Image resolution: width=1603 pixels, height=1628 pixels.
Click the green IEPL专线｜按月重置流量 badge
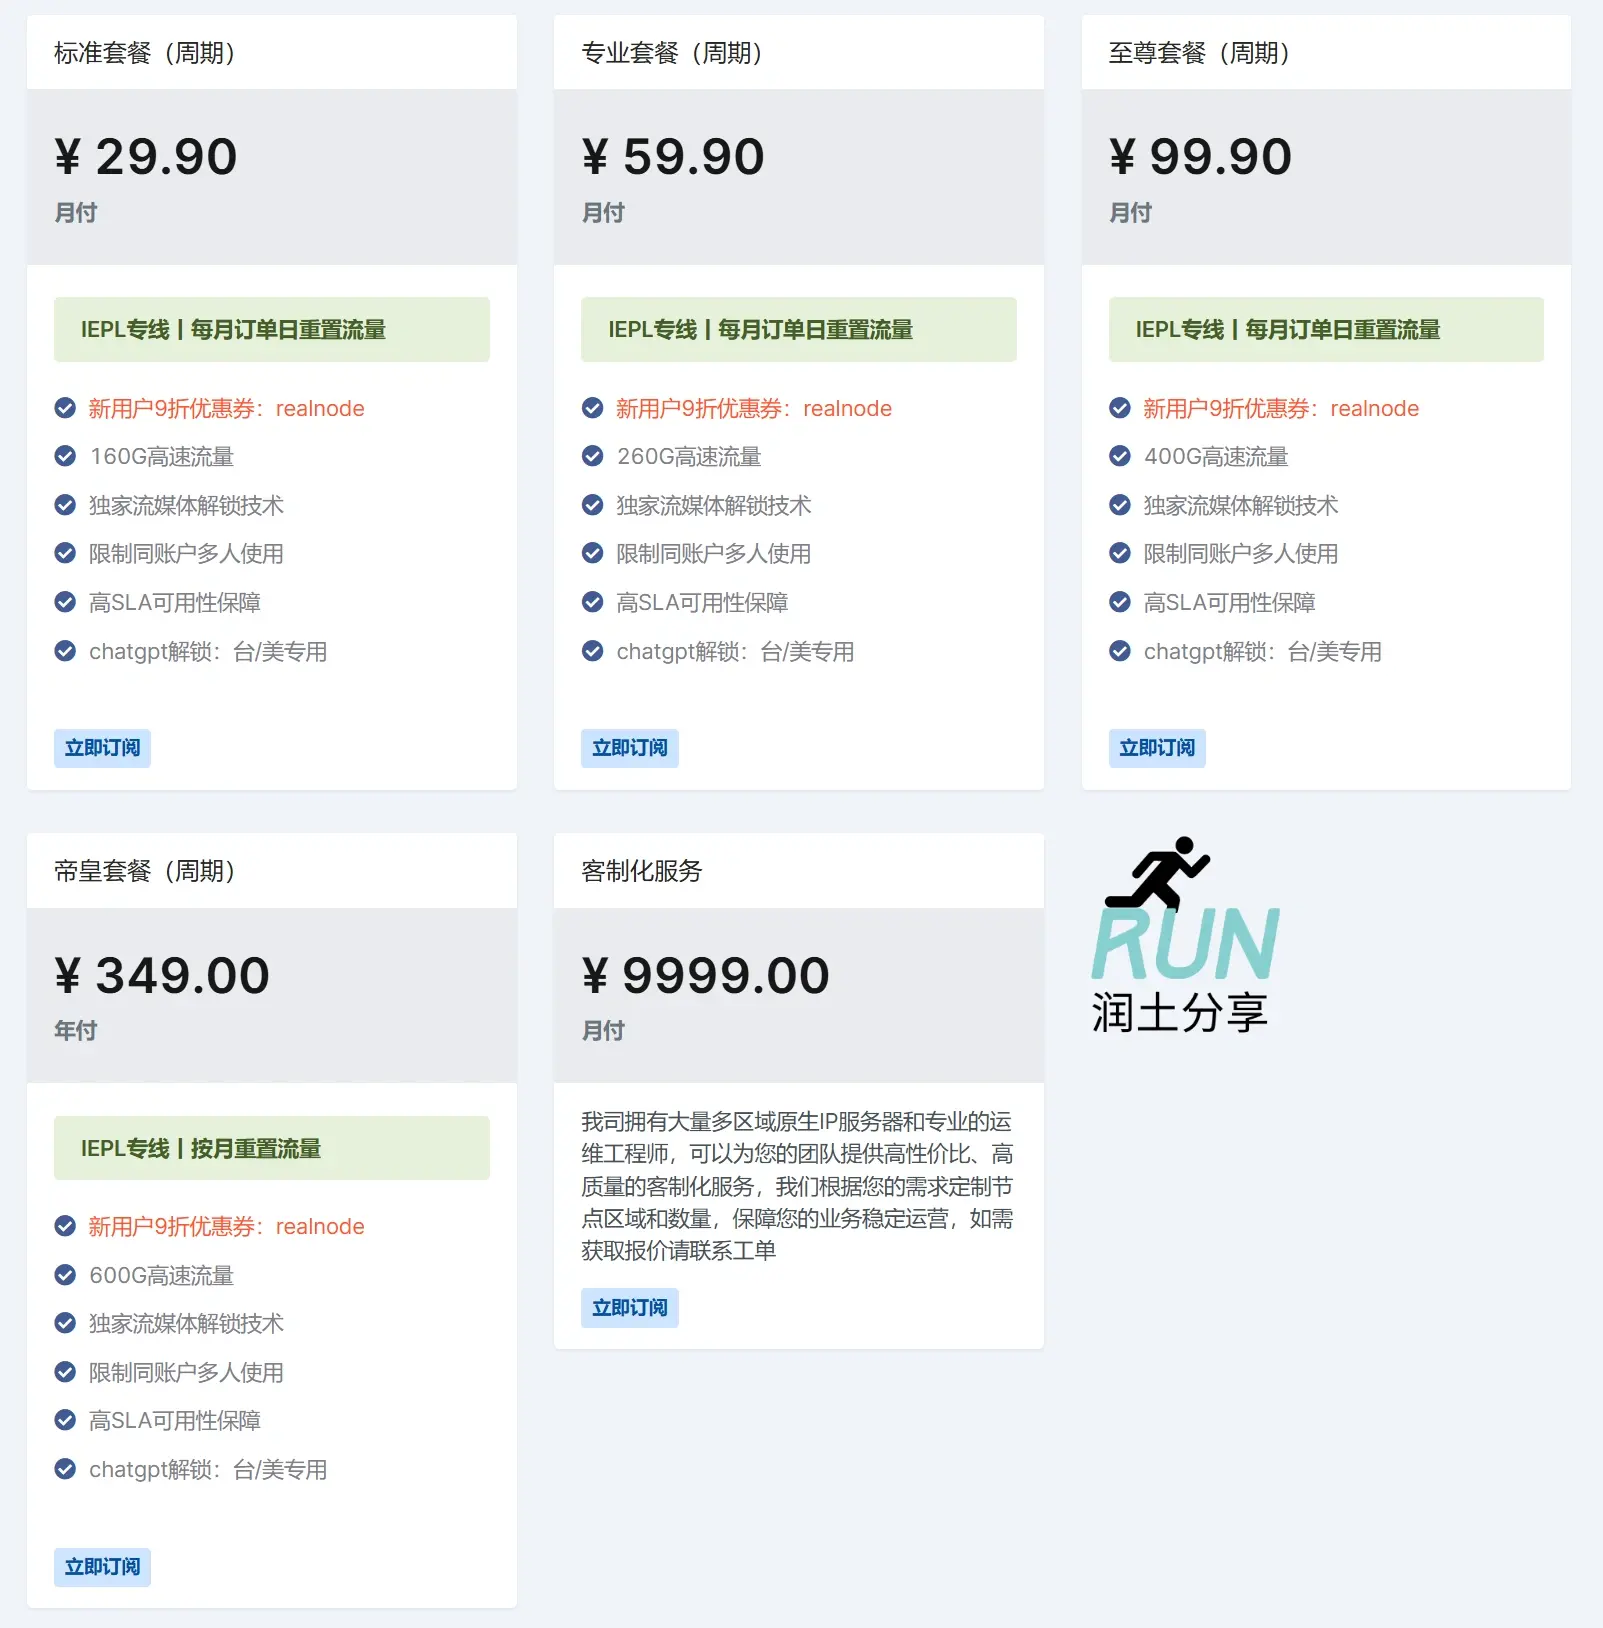(x=270, y=1148)
